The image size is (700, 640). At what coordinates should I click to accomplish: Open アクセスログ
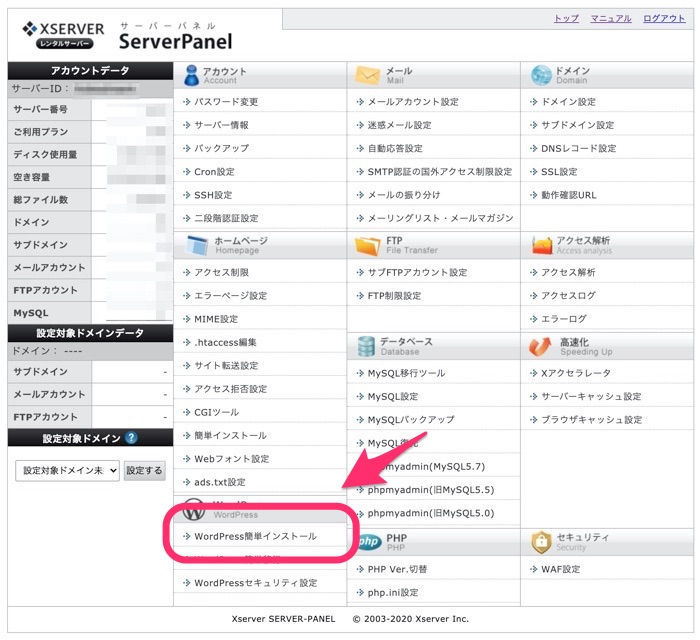[x=568, y=295]
